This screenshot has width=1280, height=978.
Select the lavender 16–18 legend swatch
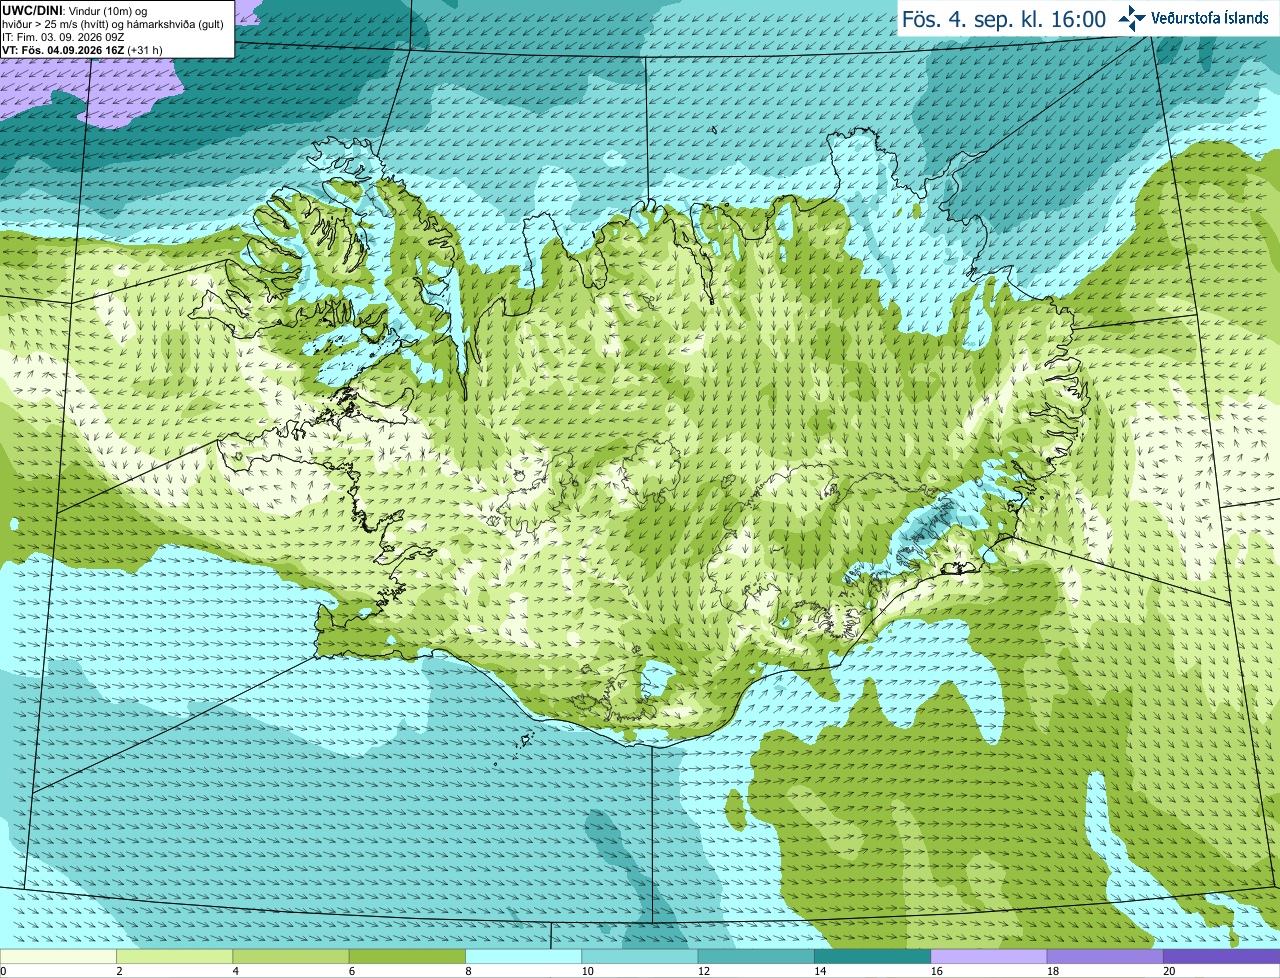click(989, 956)
